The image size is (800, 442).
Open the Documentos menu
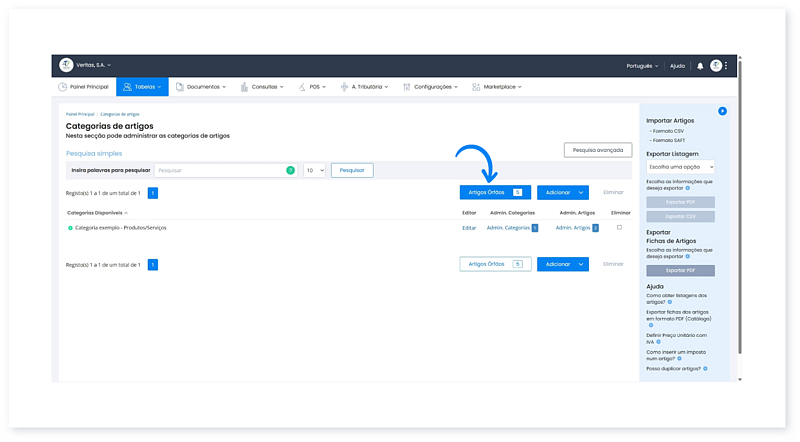point(201,87)
